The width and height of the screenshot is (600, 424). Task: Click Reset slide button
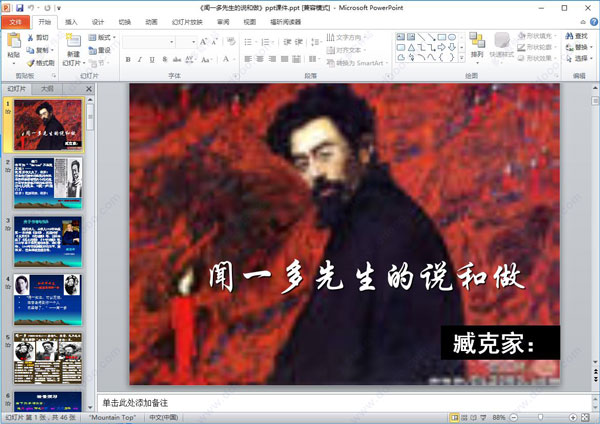[x=100, y=50]
